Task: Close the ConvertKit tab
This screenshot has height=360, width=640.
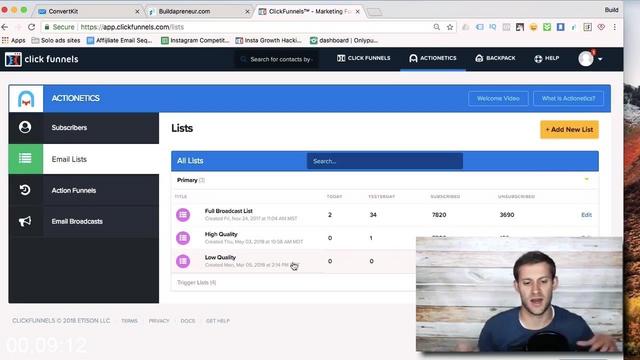Action: click(137, 11)
